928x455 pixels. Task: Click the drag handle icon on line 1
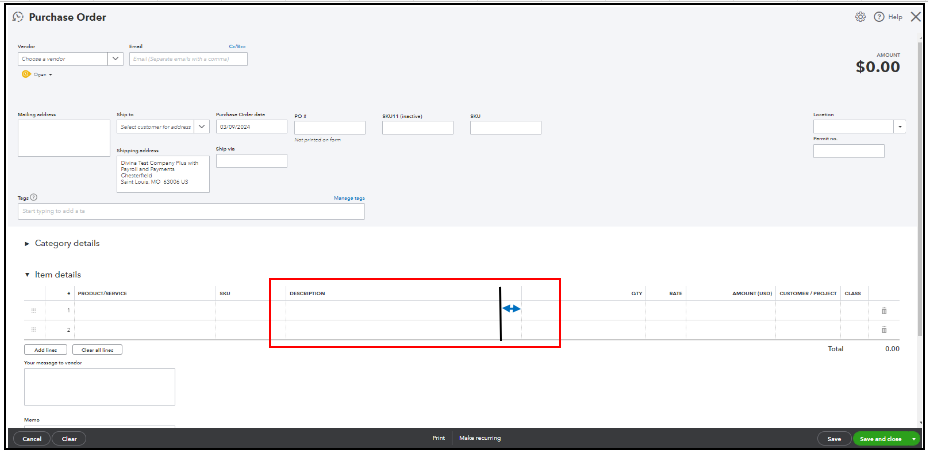34,311
